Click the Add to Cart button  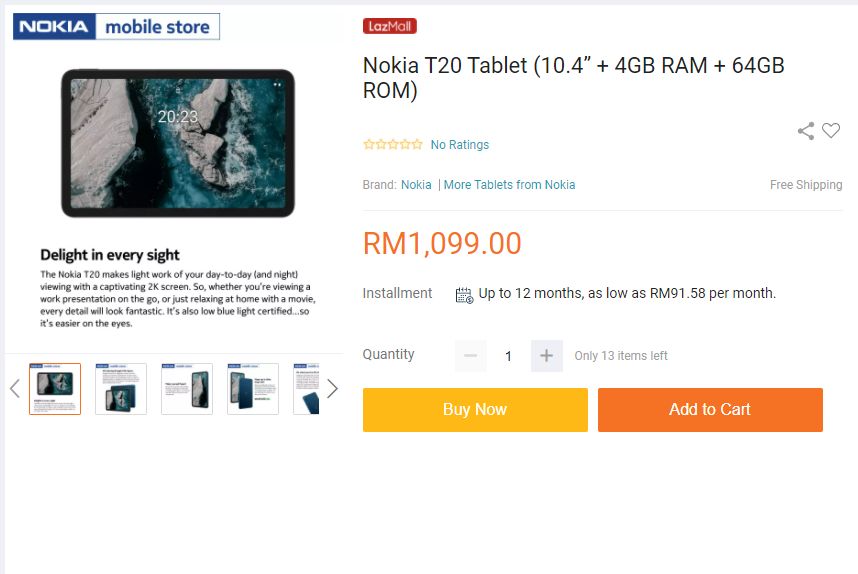[710, 410]
